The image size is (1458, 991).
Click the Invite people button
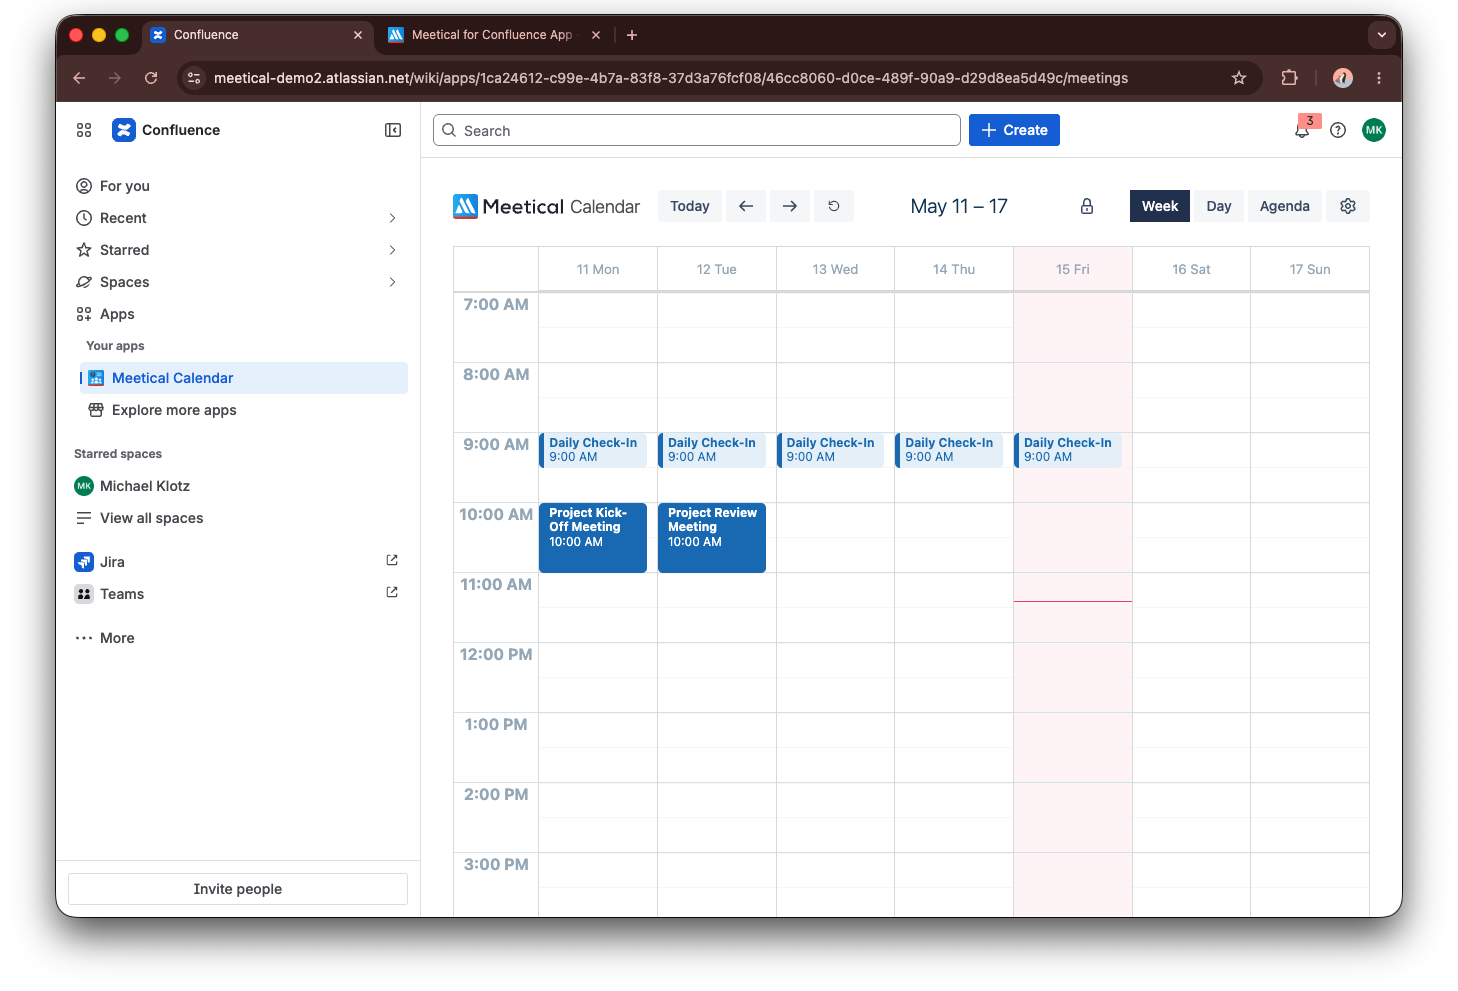click(238, 889)
